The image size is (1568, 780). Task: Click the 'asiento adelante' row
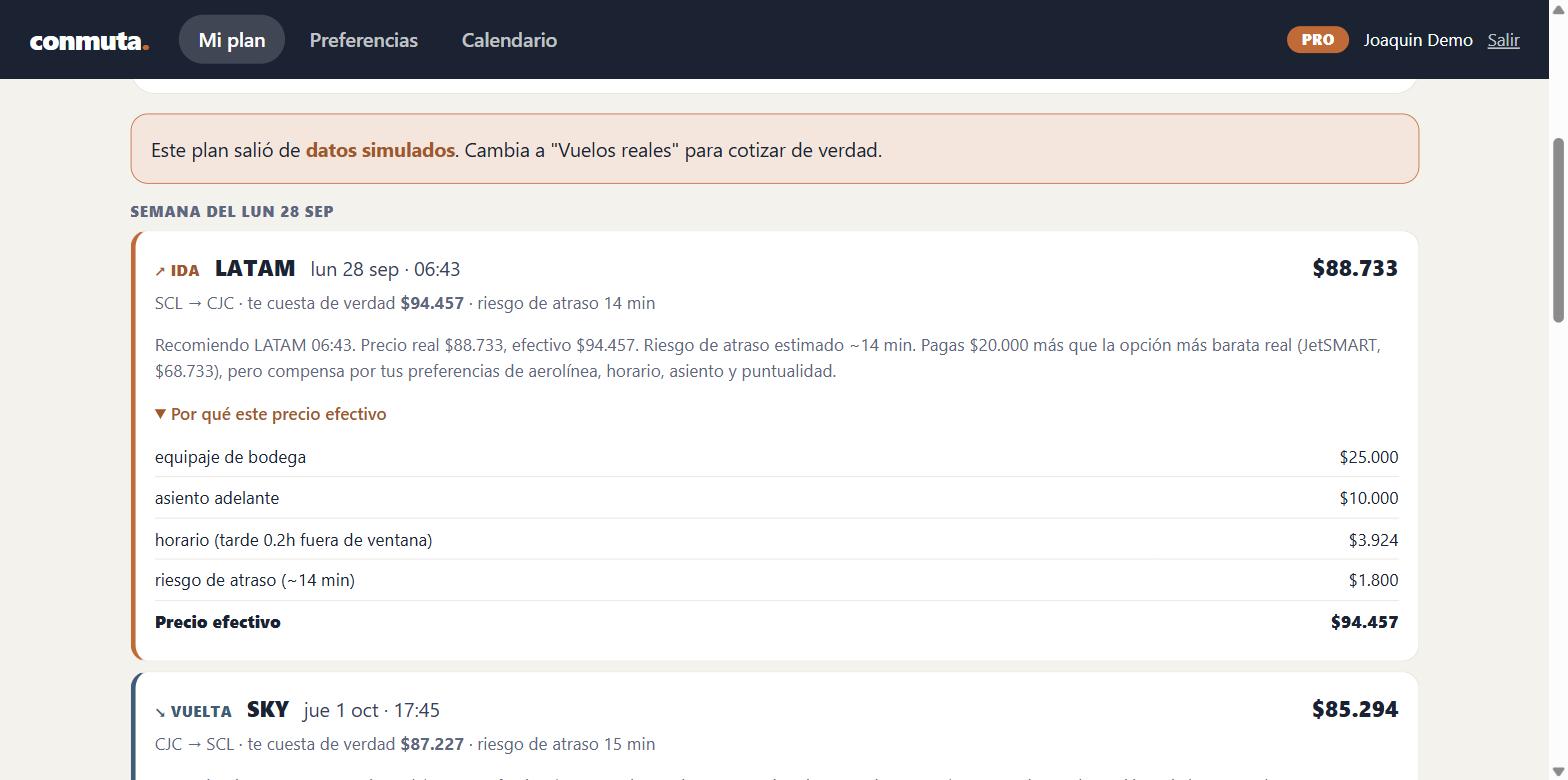pyautogui.click(x=776, y=498)
